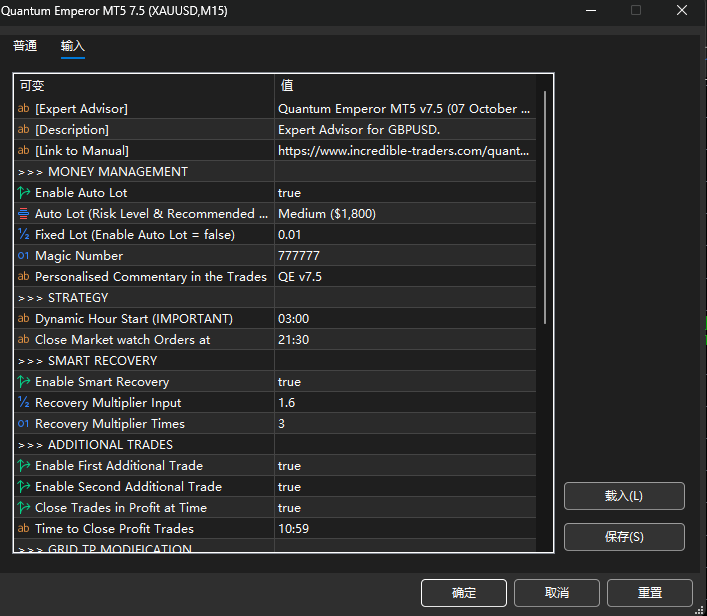Click the '>>> STRATEGY' section row
The image size is (707, 616).
tap(275, 298)
